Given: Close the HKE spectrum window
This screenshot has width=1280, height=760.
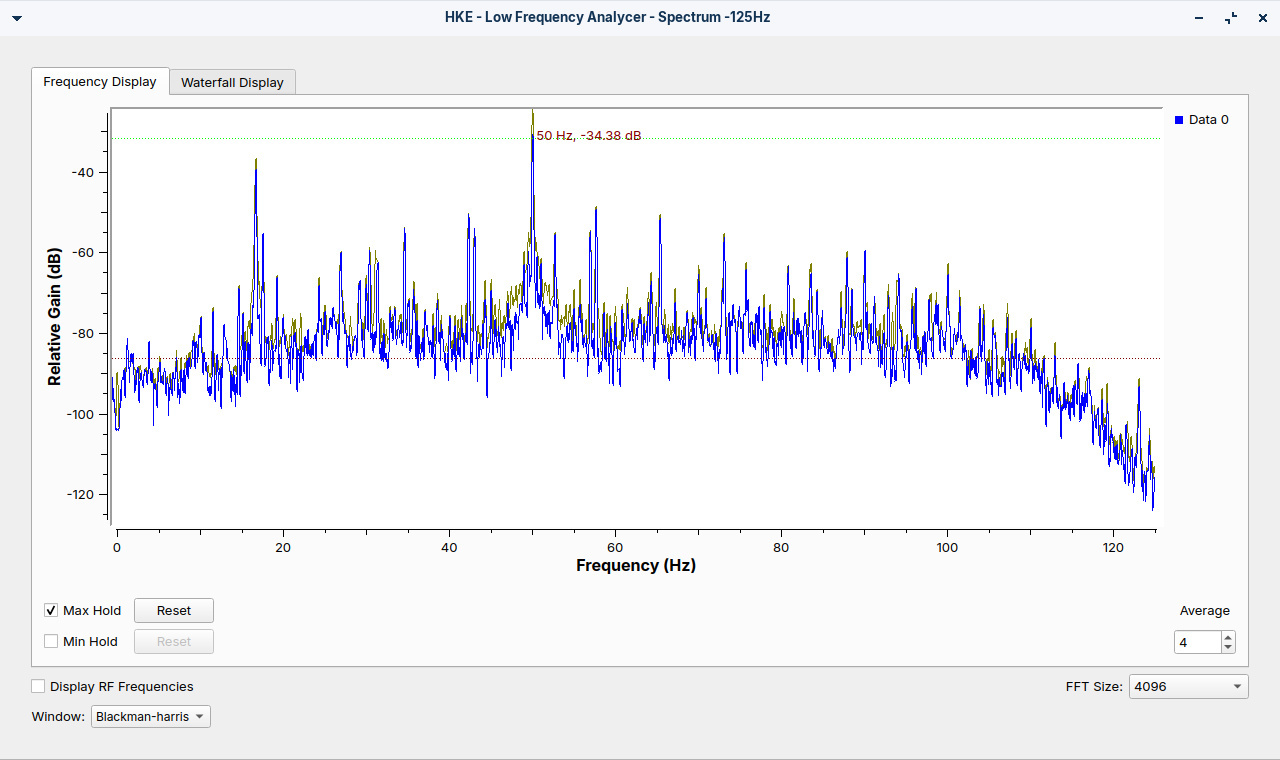Looking at the screenshot, I should pos(1262,18).
